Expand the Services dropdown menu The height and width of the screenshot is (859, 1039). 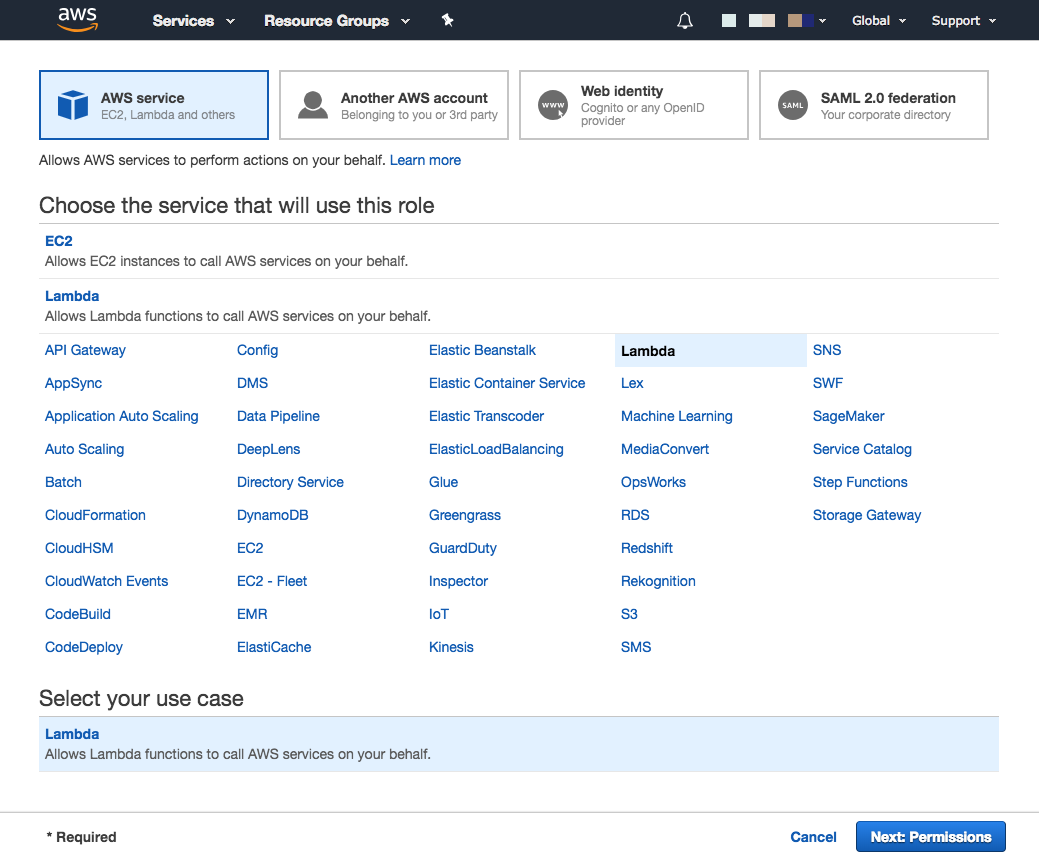(x=193, y=21)
